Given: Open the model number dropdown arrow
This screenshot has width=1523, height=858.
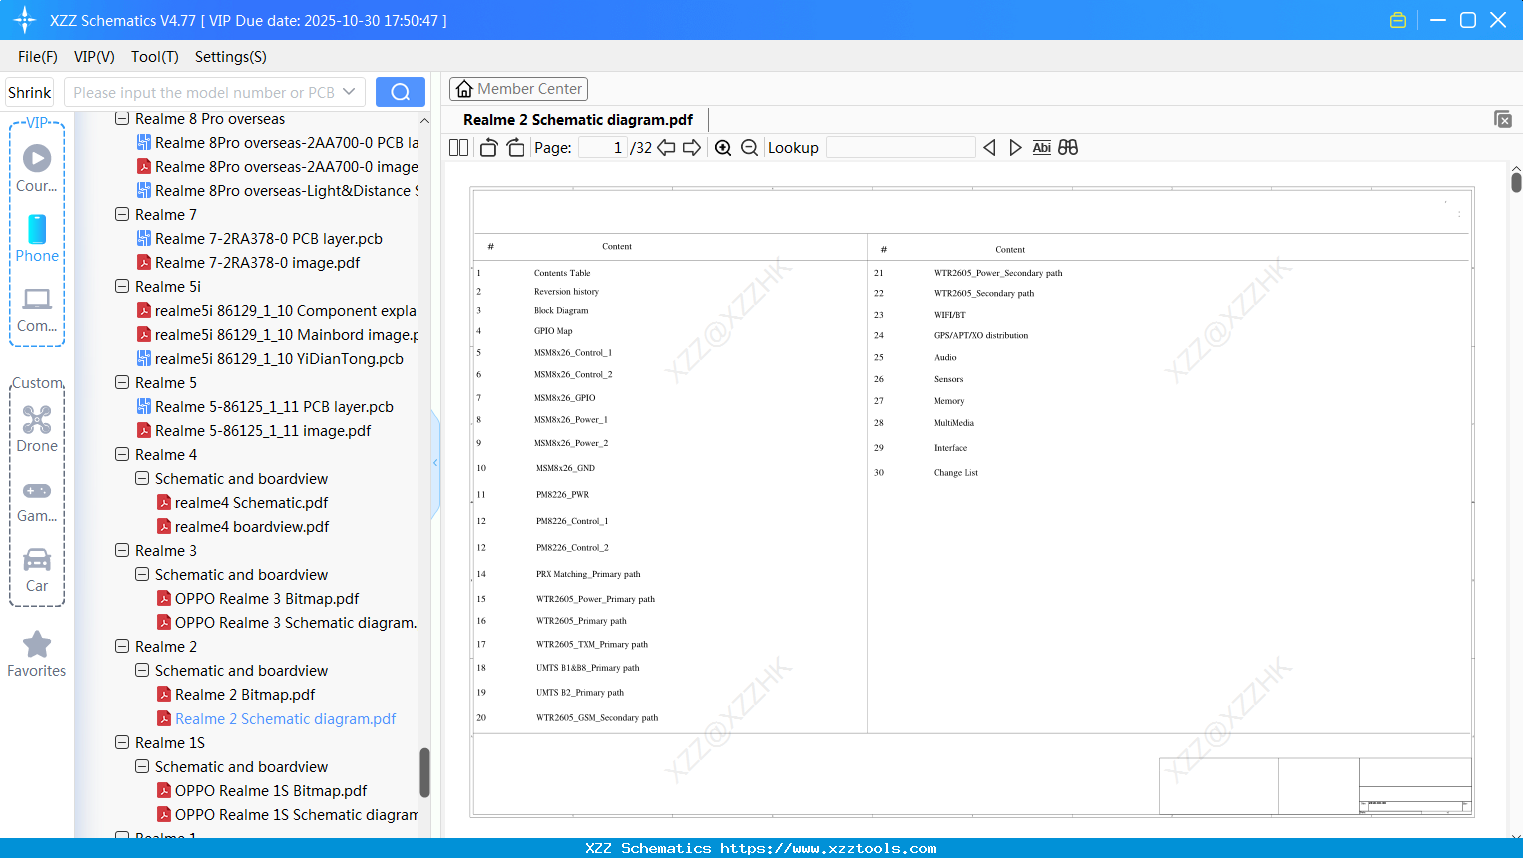Looking at the screenshot, I should pos(349,92).
